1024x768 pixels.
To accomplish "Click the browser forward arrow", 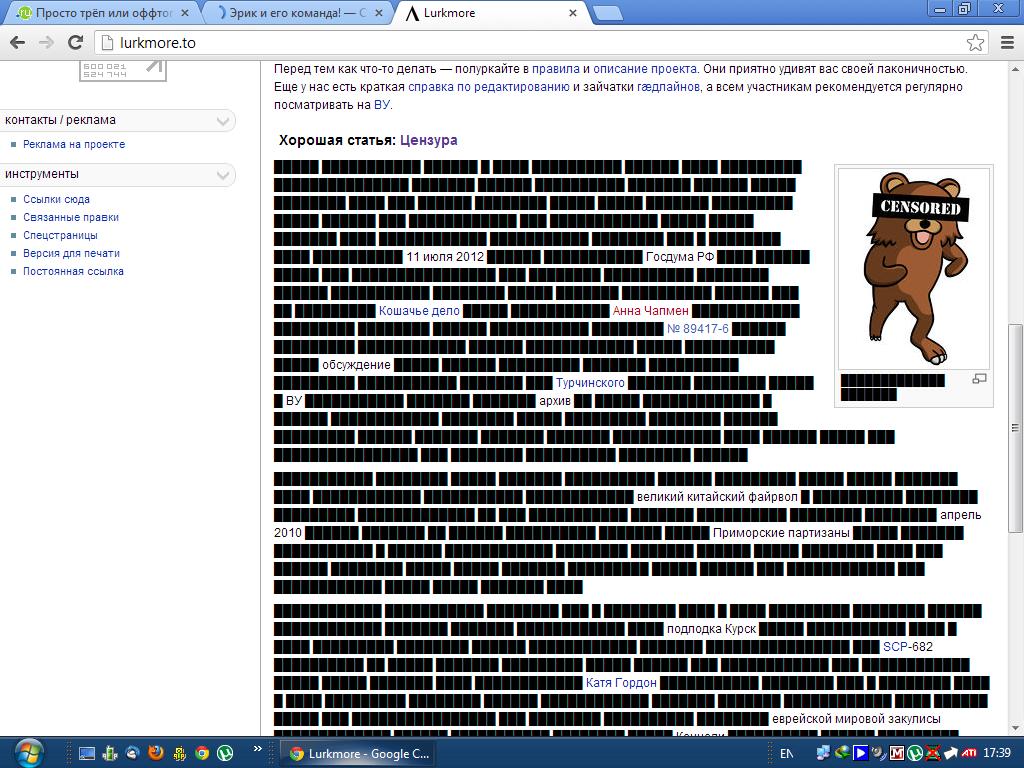I will coord(46,43).
